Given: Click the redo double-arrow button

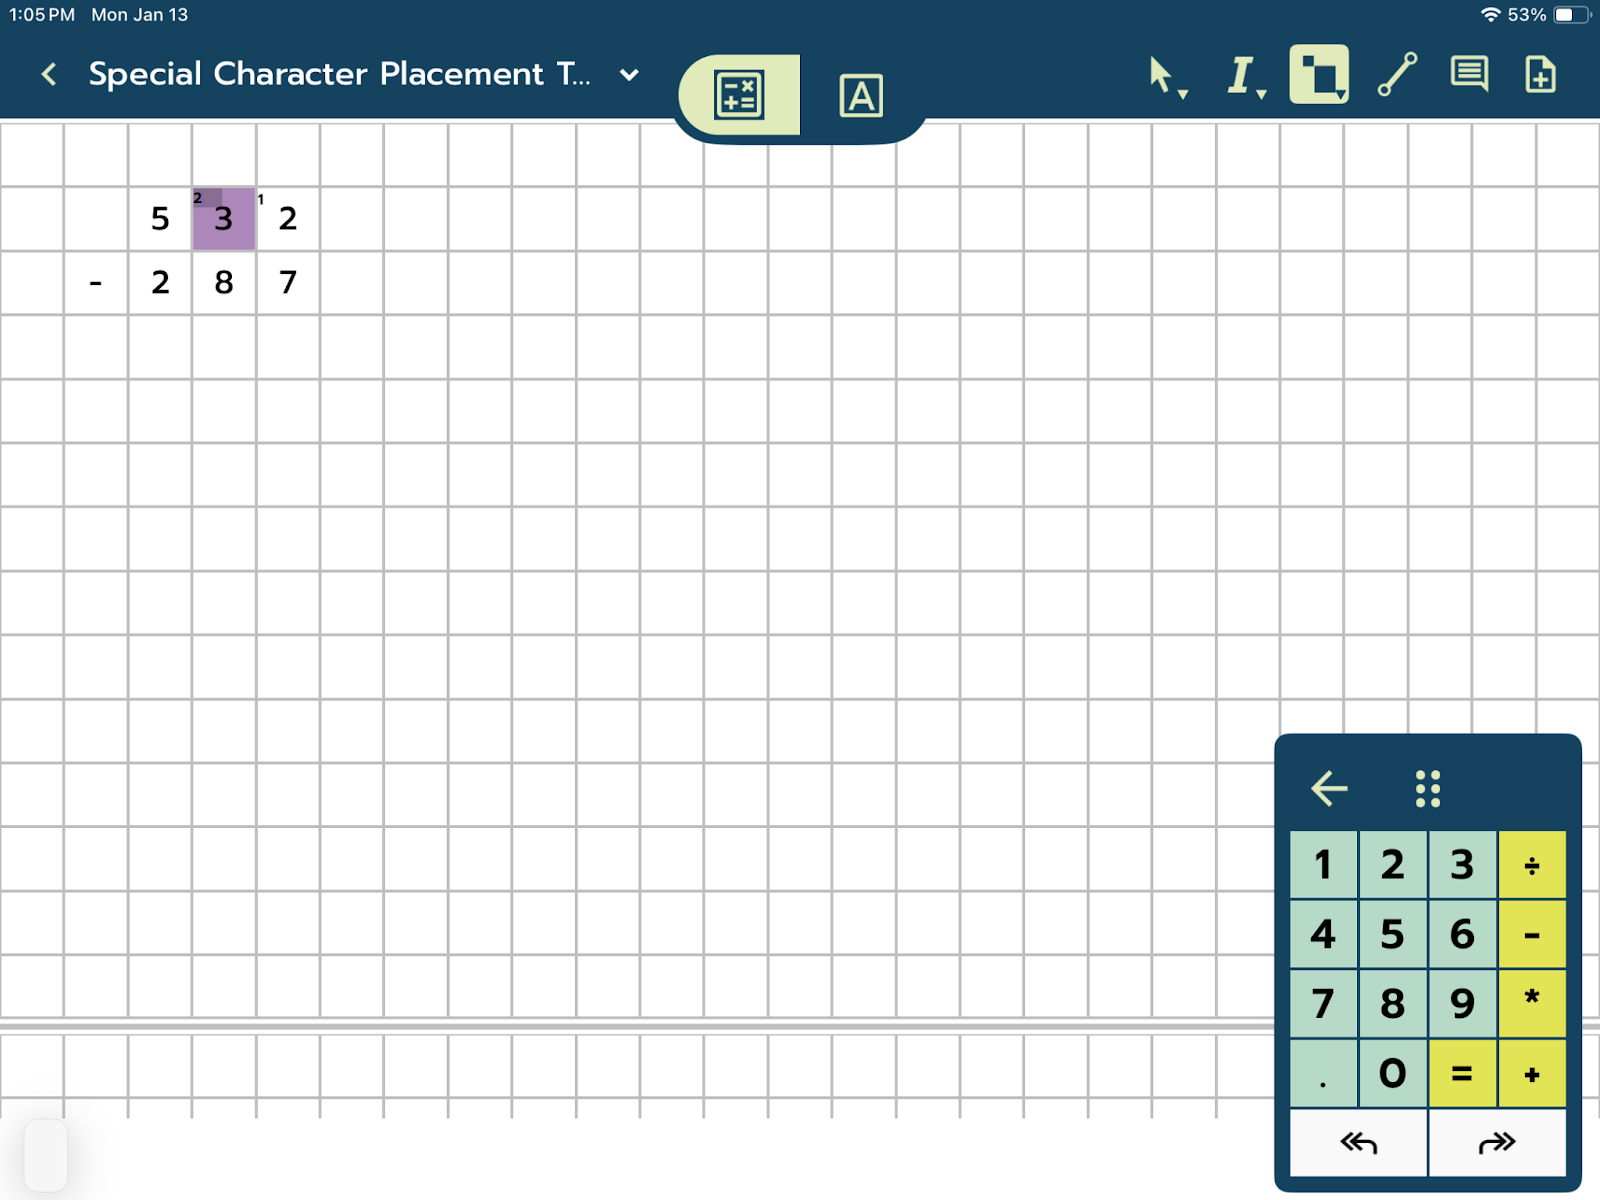Looking at the screenshot, I should [x=1497, y=1142].
